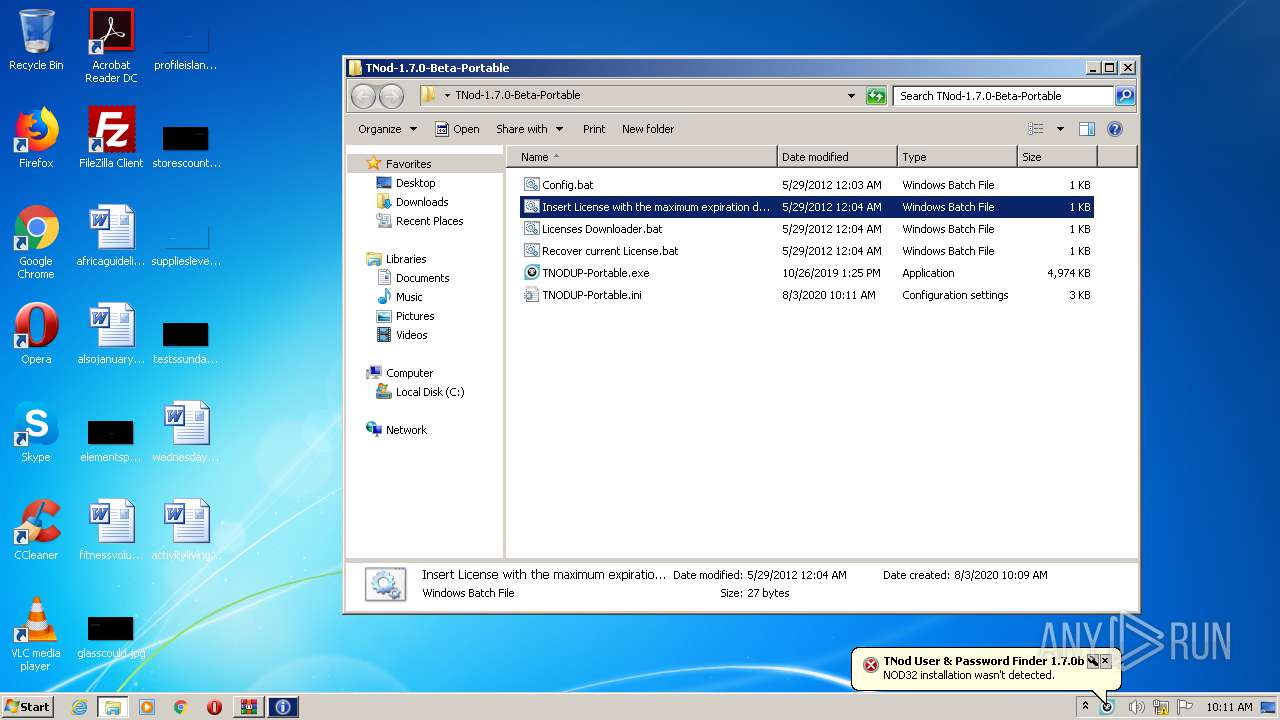Open Acrobat Reader DC desktop shortcut
The image size is (1280, 720).
111,46
